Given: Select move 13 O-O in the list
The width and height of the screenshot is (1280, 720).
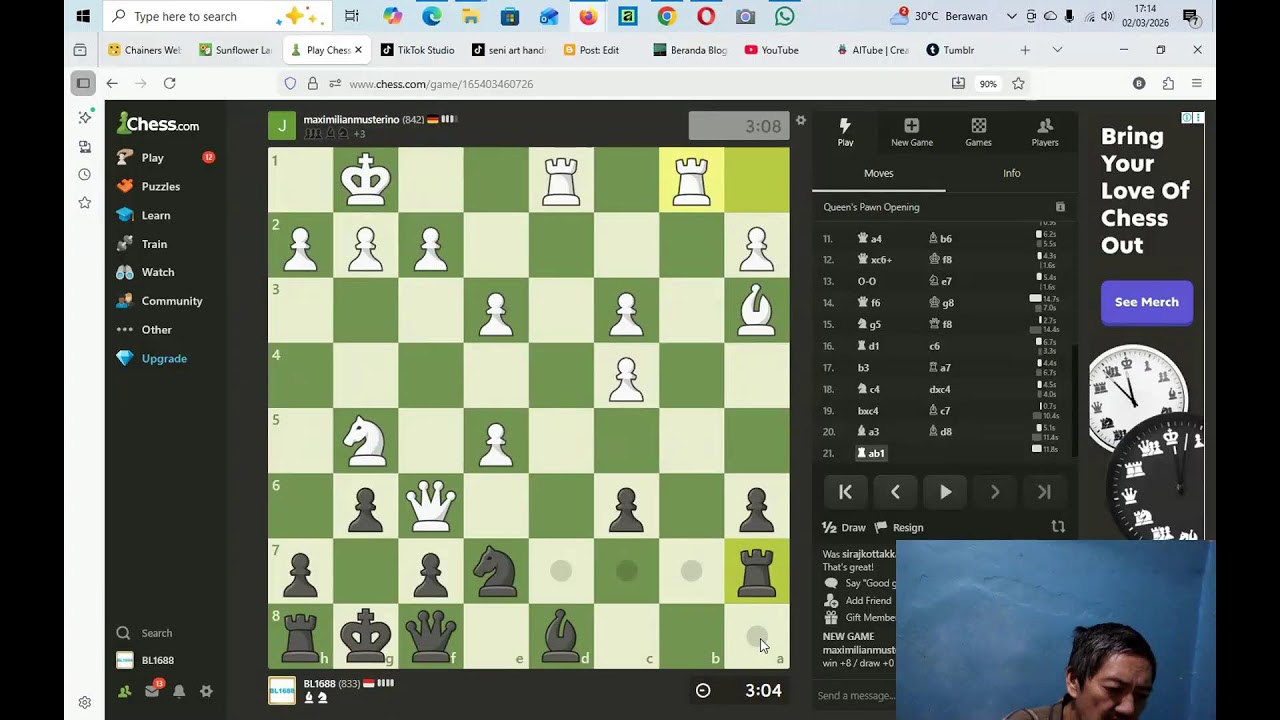Looking at the screenshot, I should click(x=866, y=281).
